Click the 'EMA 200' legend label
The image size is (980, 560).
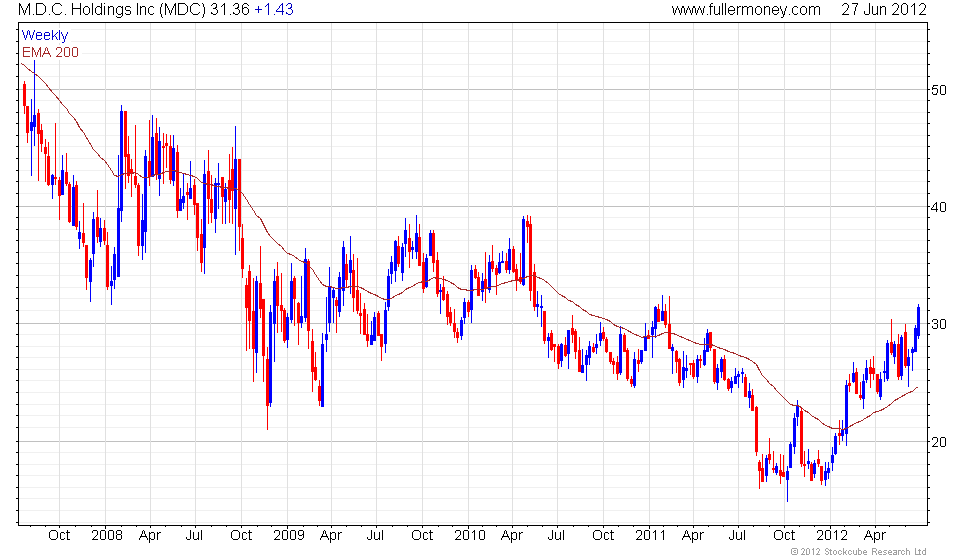click(50, 52)
